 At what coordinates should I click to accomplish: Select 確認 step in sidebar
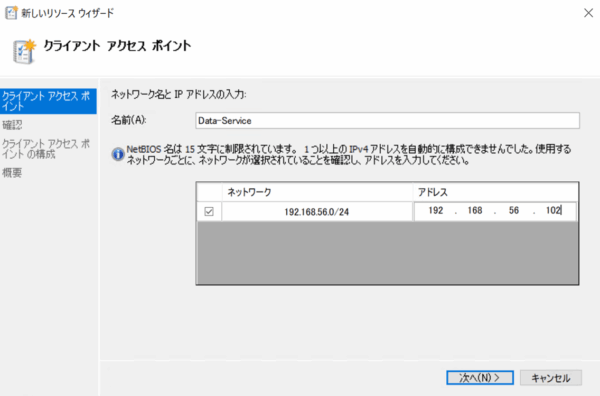(x=12, y=125)
